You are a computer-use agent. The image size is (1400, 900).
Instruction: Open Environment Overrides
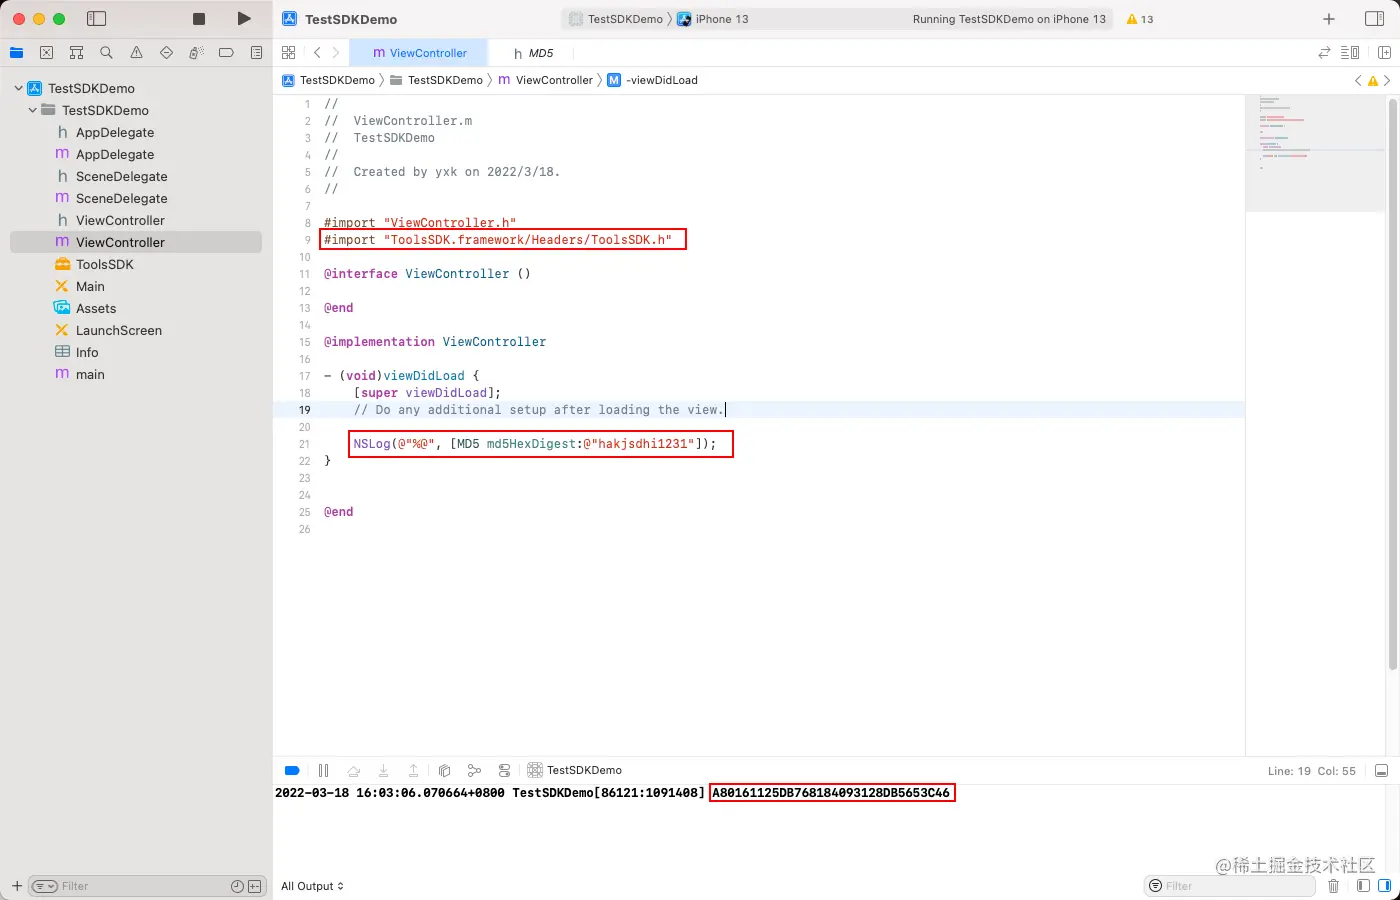point(504,770)
